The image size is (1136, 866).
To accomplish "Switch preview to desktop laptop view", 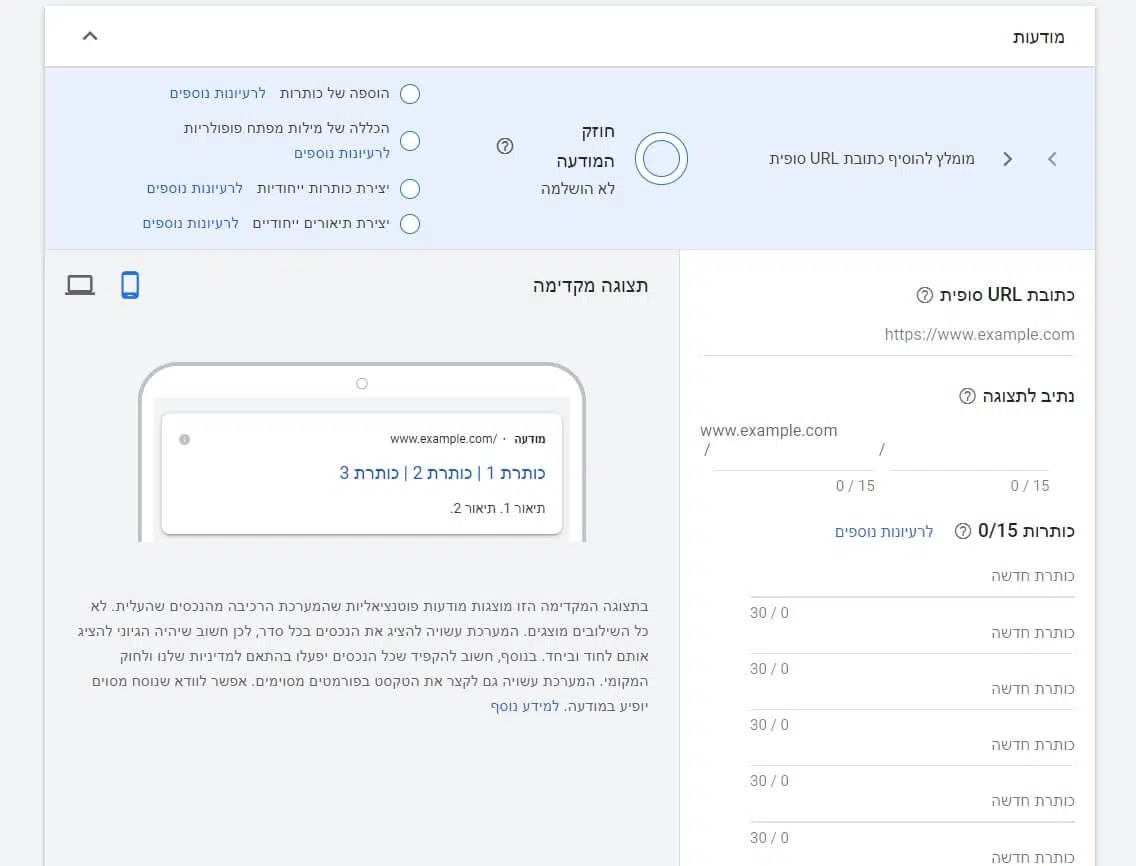I will coord(80,285).
